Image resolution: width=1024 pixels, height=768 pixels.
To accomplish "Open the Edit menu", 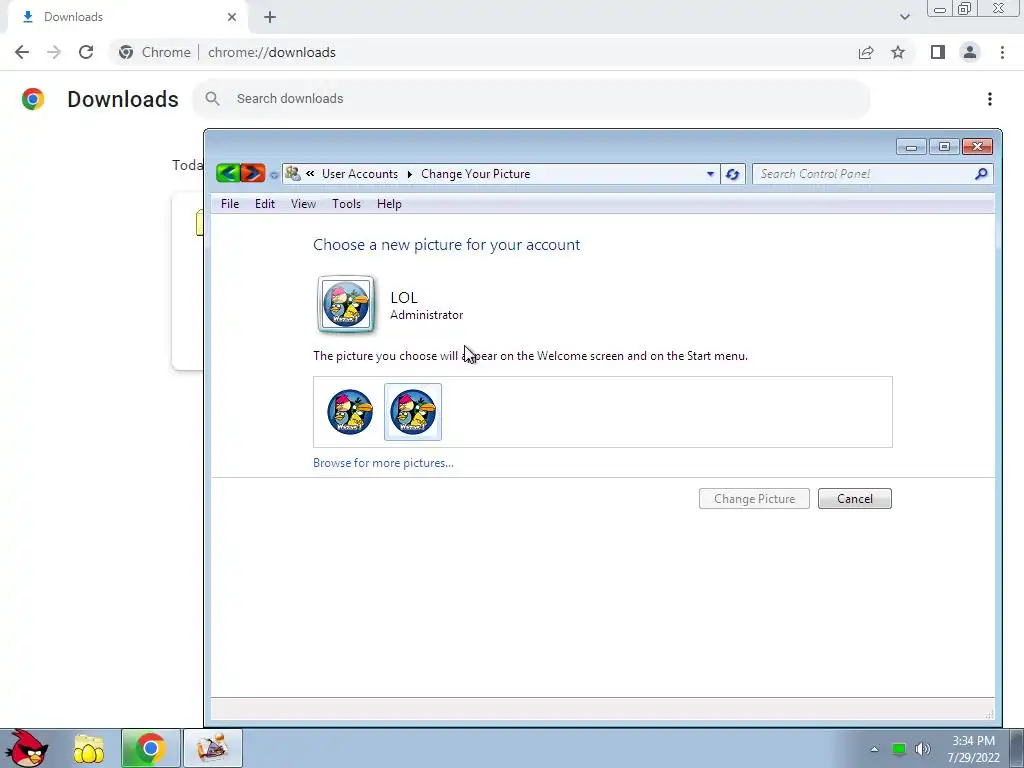I will tap(264, 204).
